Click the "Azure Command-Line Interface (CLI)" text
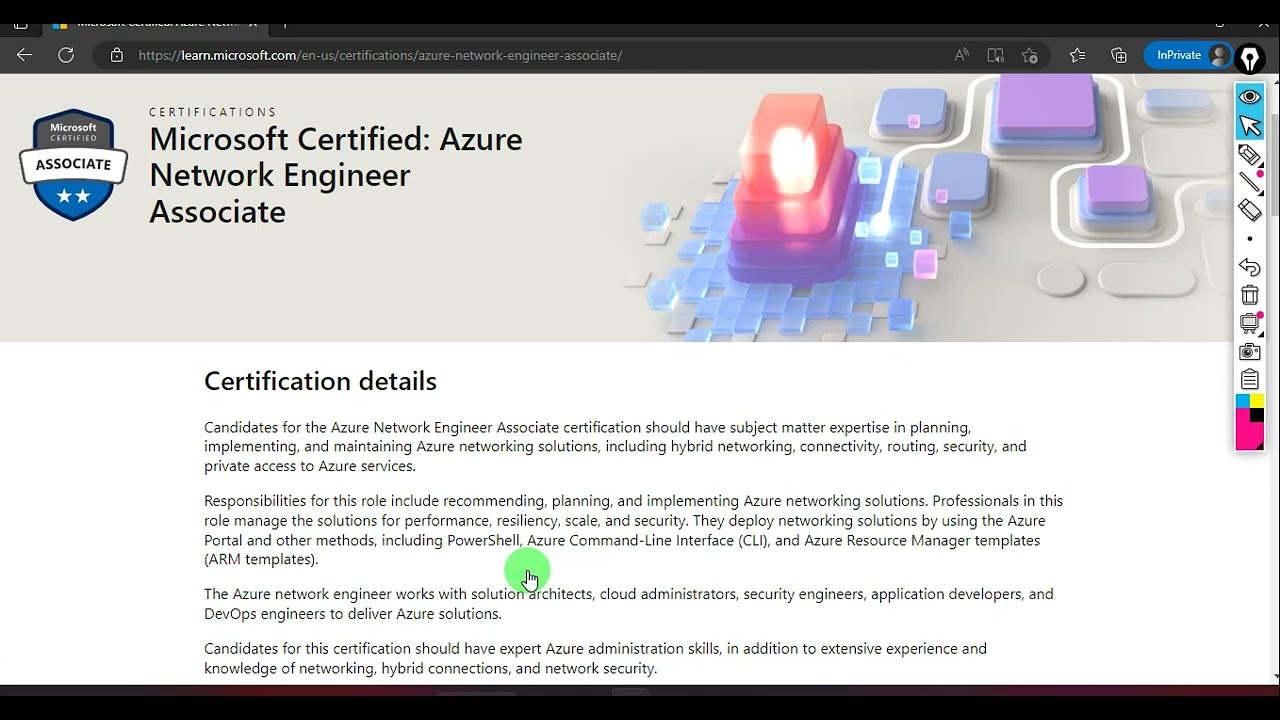 [x=648, y=540]
